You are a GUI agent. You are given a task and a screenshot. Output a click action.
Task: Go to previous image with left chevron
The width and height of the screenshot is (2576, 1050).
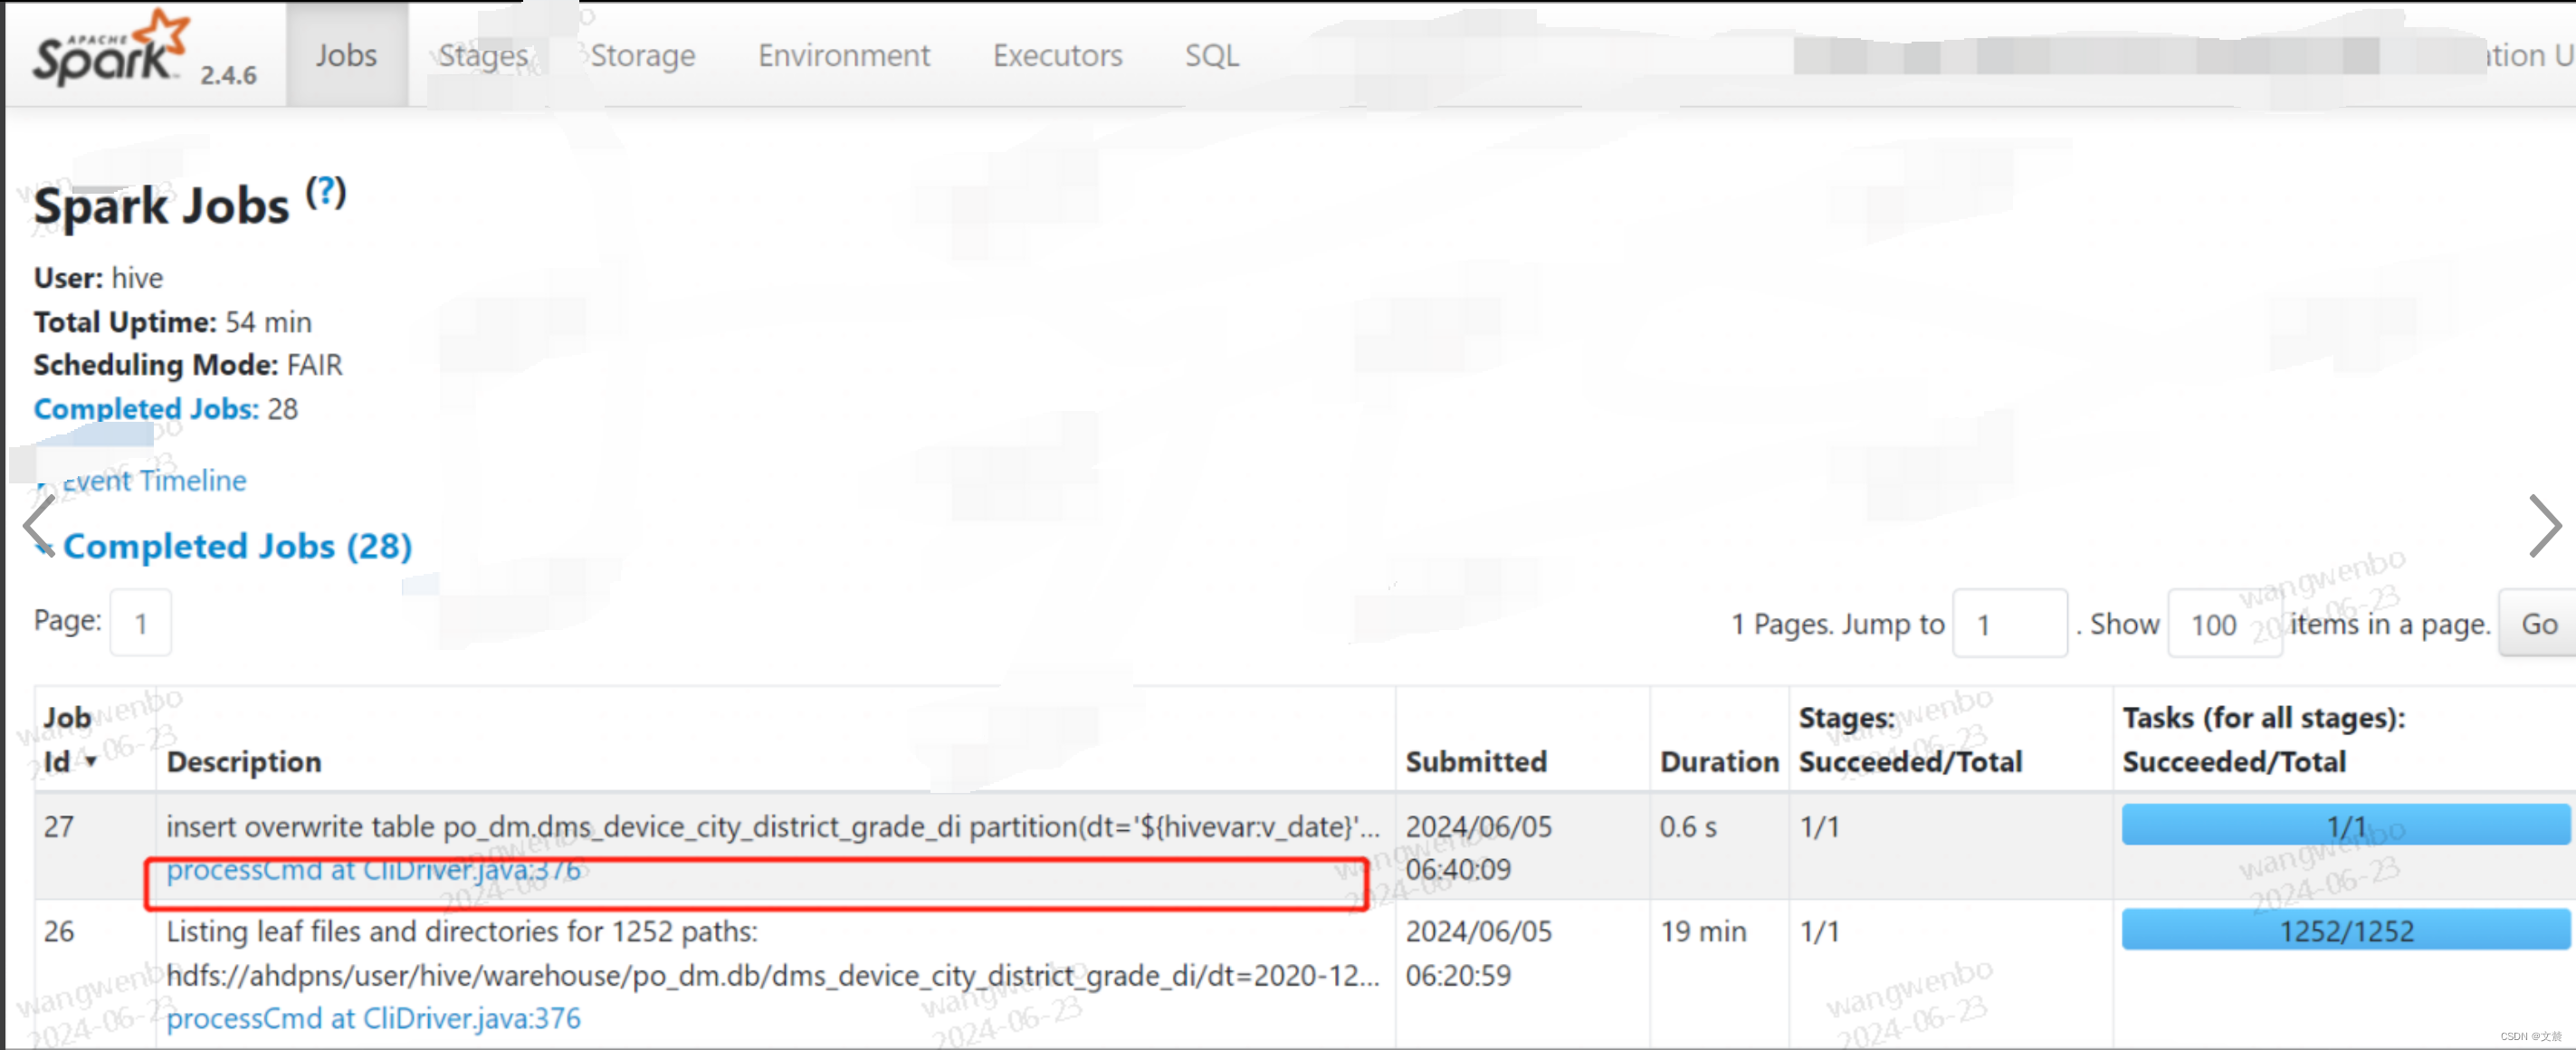38,526
